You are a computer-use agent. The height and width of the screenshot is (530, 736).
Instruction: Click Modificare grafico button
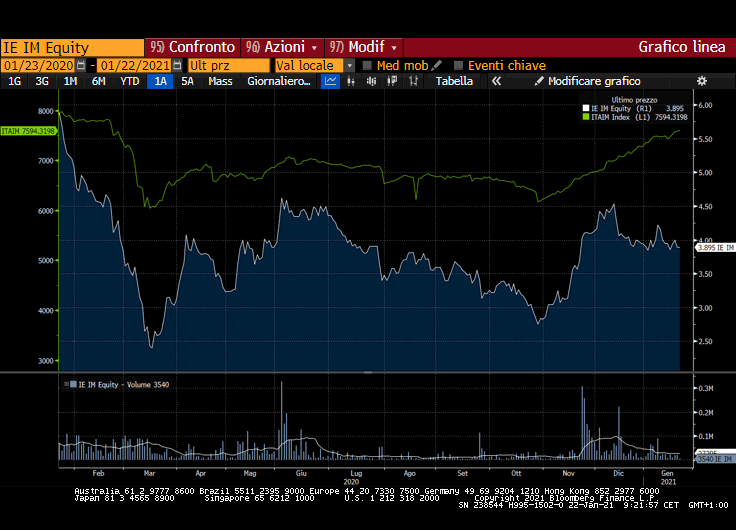(x=587, y=81)
